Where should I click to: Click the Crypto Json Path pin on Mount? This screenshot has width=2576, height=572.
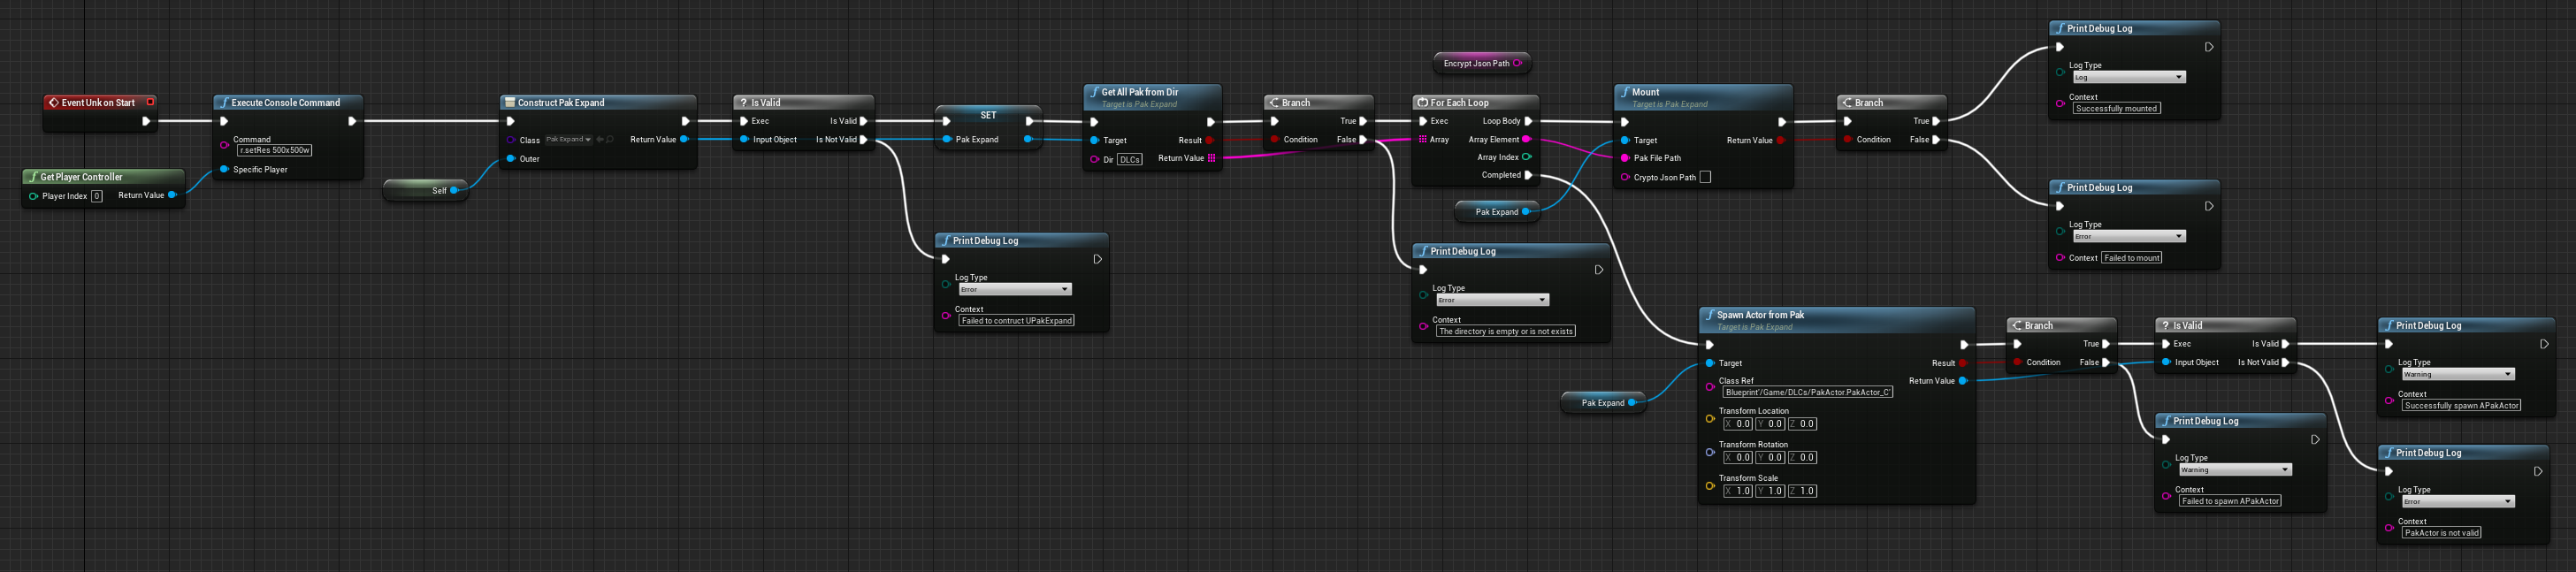point(1625,177)
